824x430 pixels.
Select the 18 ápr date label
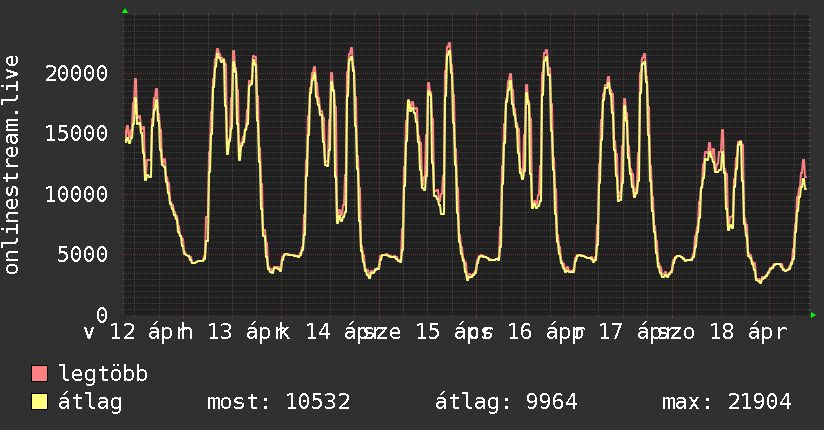tap(747, 332)
